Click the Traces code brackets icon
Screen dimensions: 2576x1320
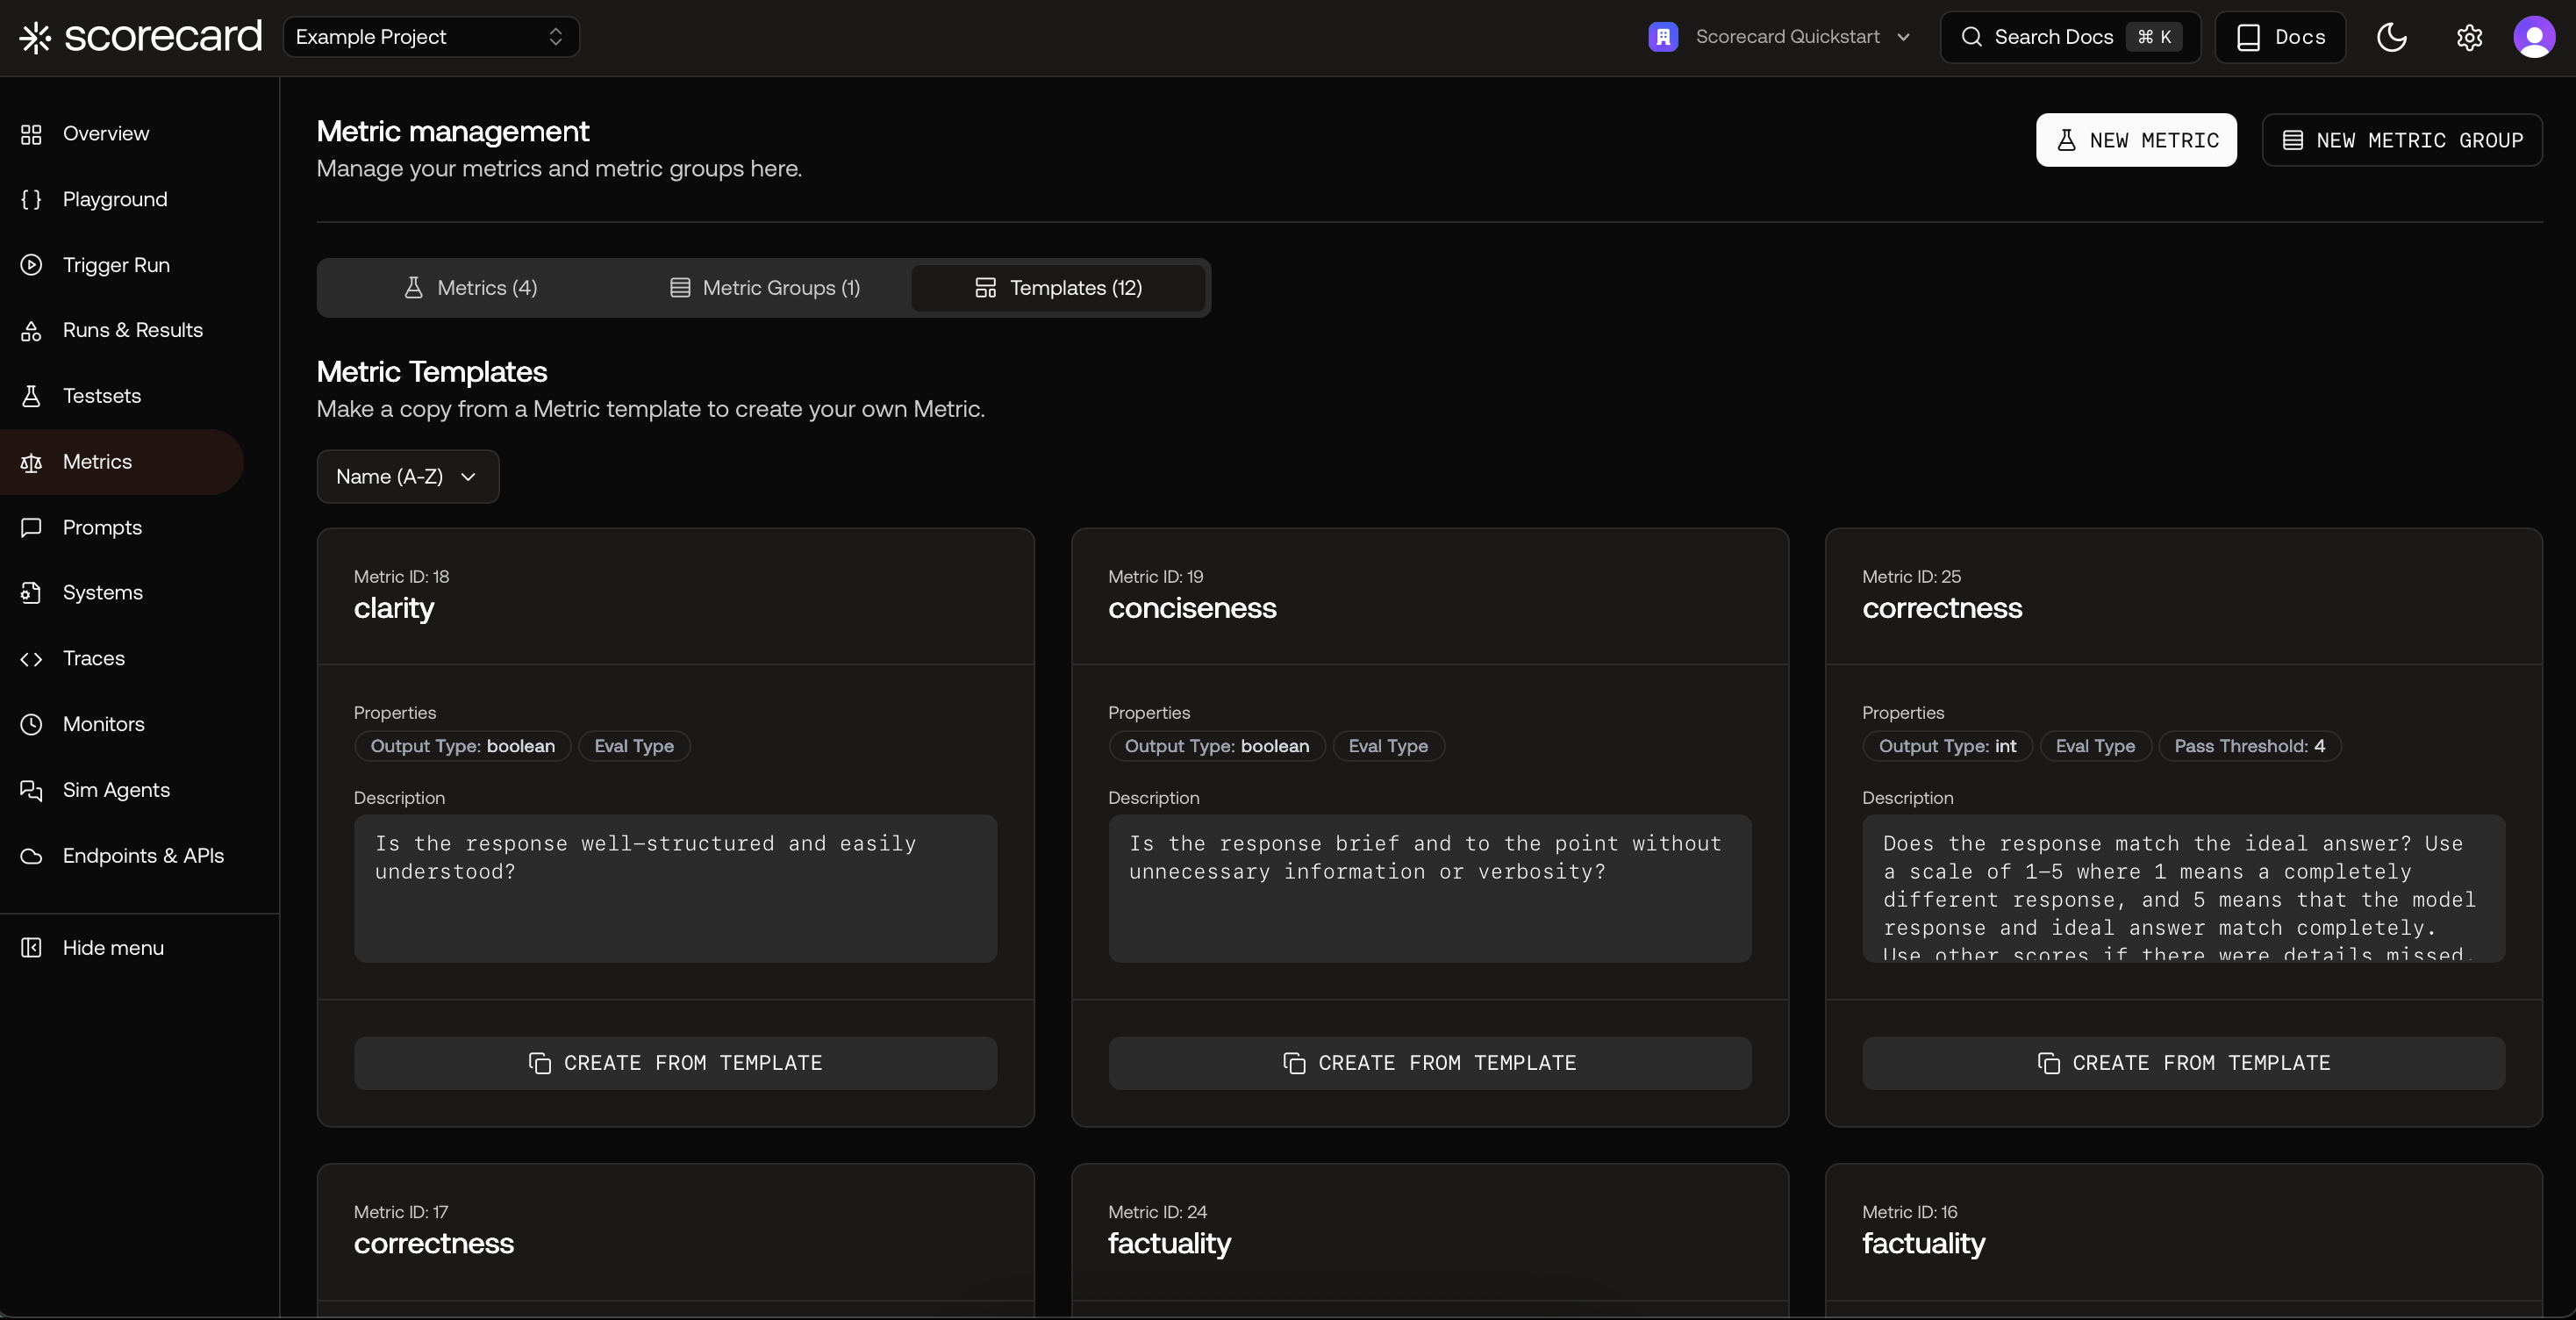click(31, 659)
